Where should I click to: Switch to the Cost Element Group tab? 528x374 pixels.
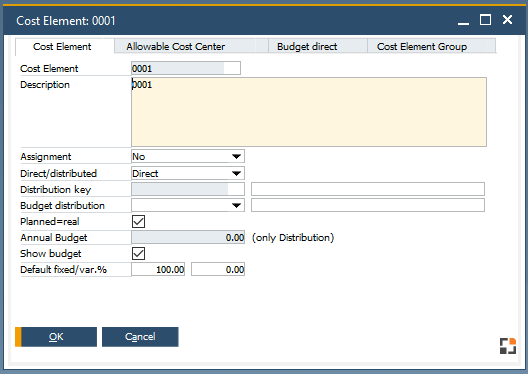(x=431, y=46)
